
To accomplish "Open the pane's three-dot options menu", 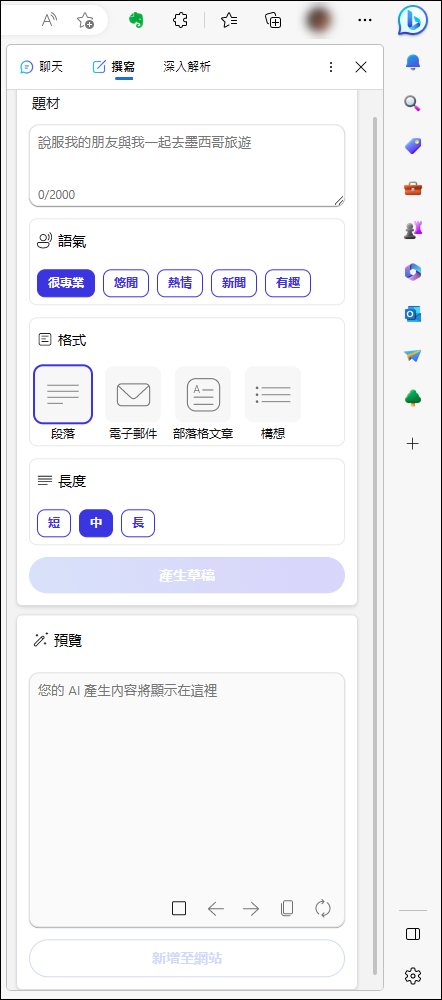I will tap(331, 67).
